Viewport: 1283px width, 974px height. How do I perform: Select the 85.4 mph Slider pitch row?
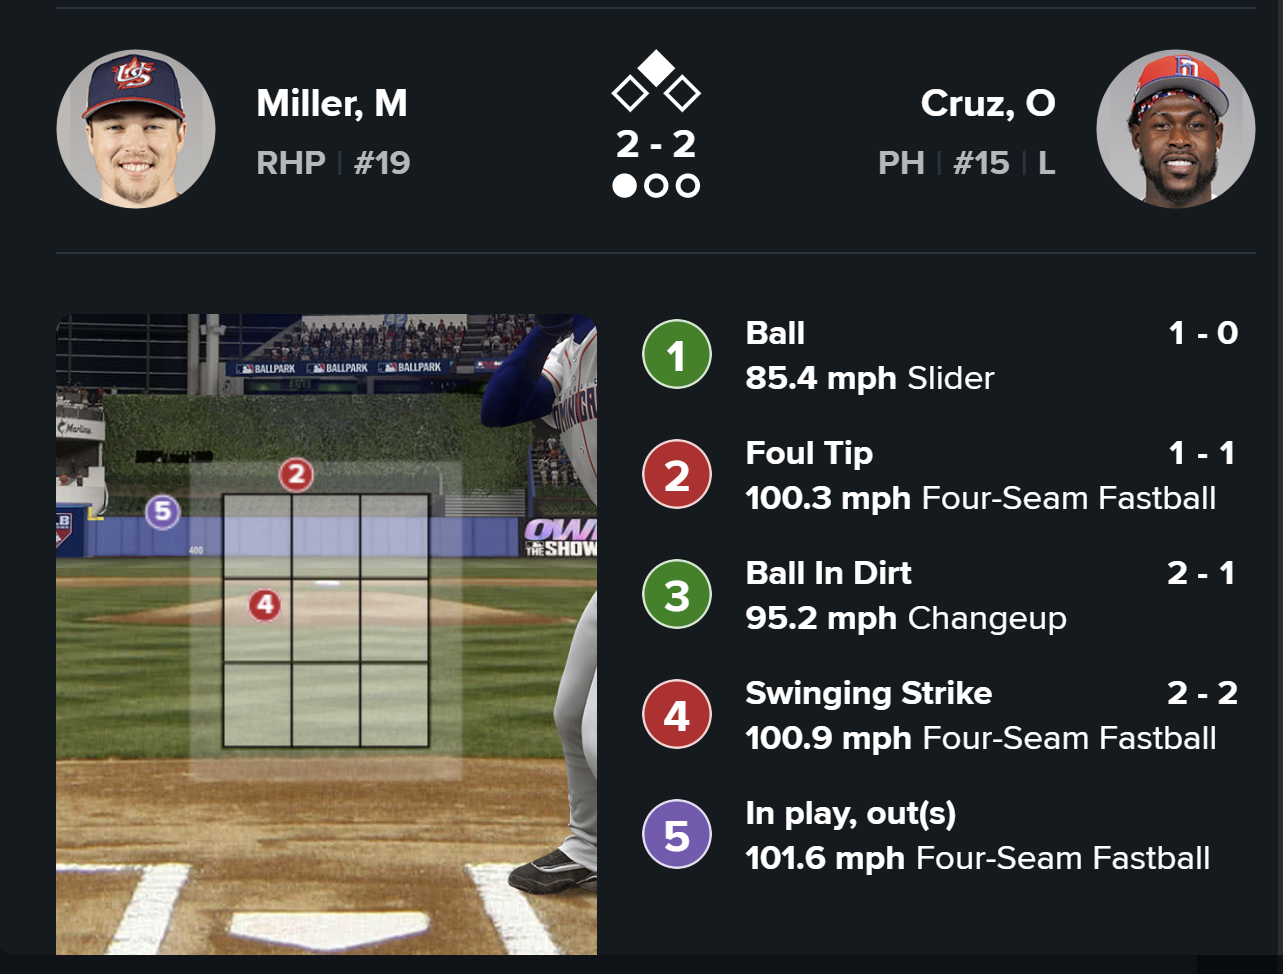pos(868,378)
